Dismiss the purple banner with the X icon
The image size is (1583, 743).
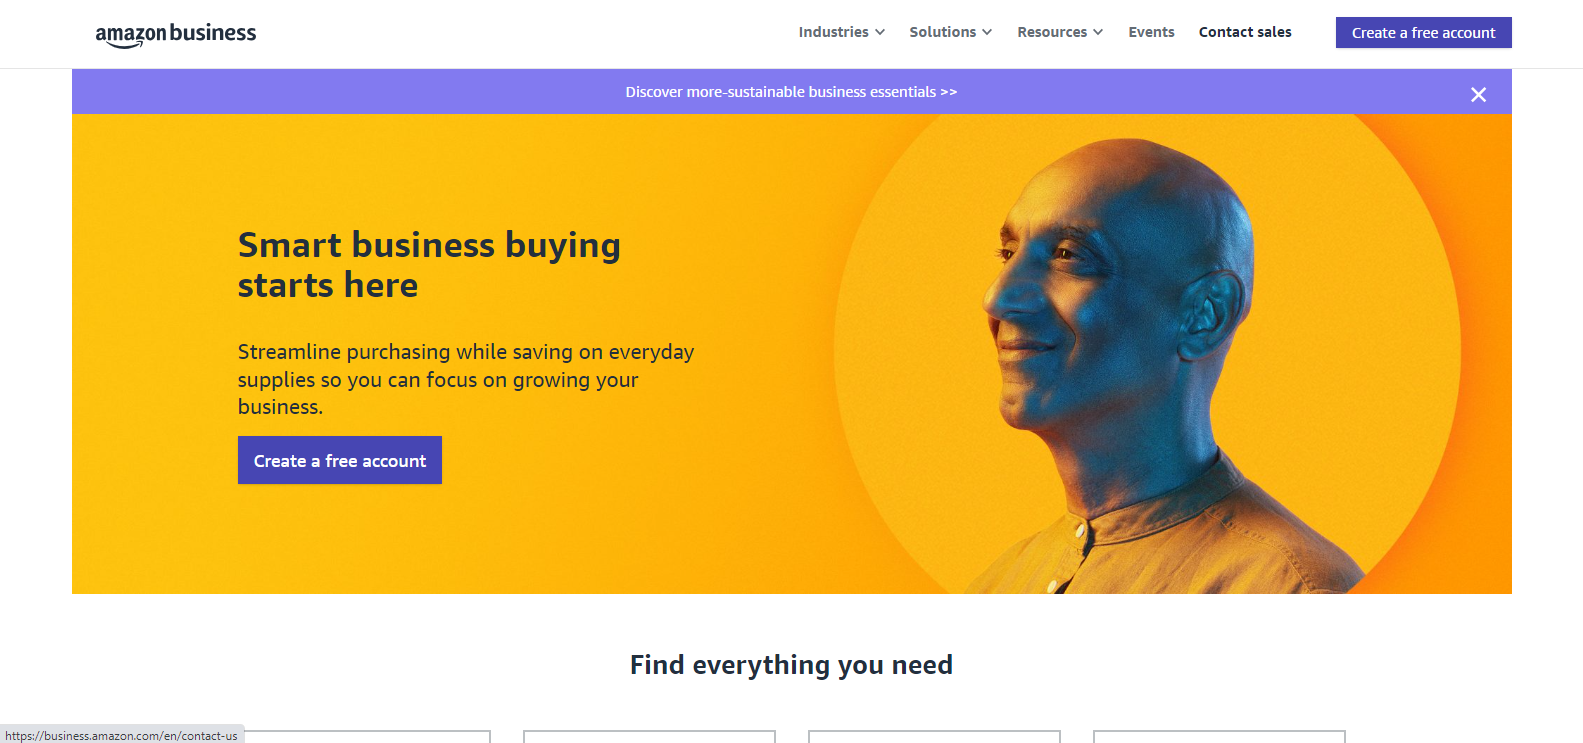coord(1478,94)
